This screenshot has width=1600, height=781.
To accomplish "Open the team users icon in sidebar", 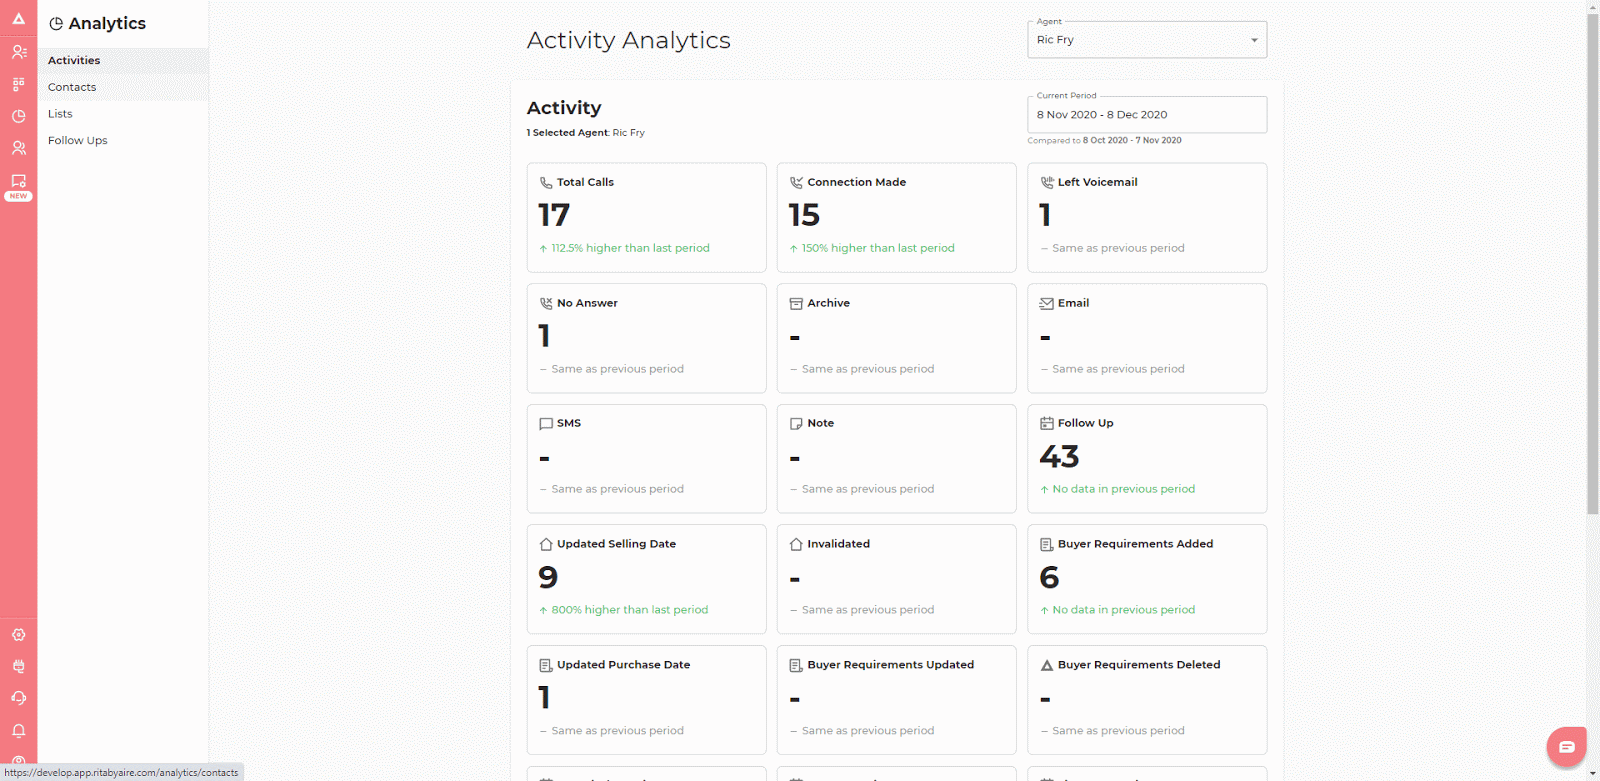I will click(x=18, y=148).
